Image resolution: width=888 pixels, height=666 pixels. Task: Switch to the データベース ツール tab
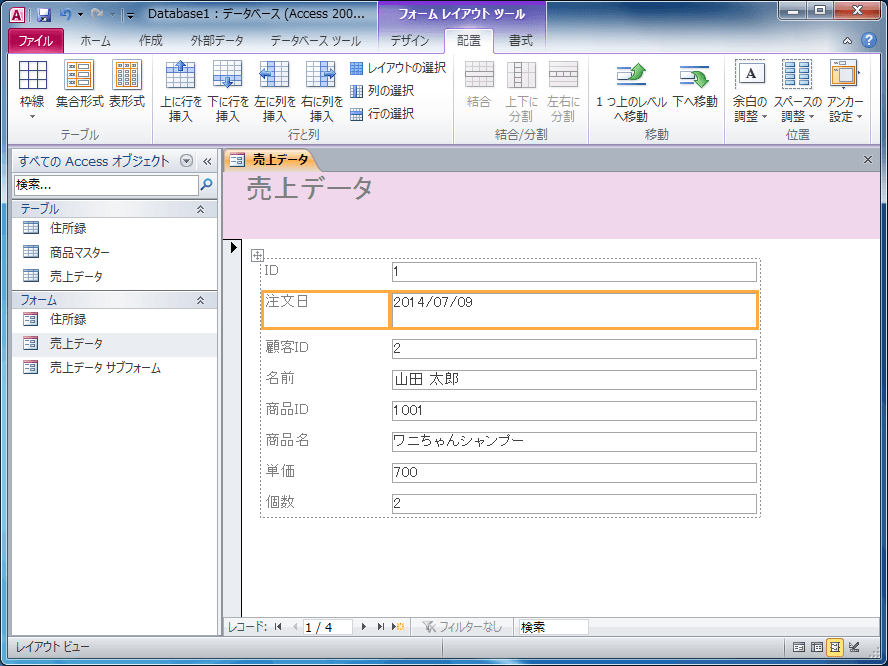315,41
